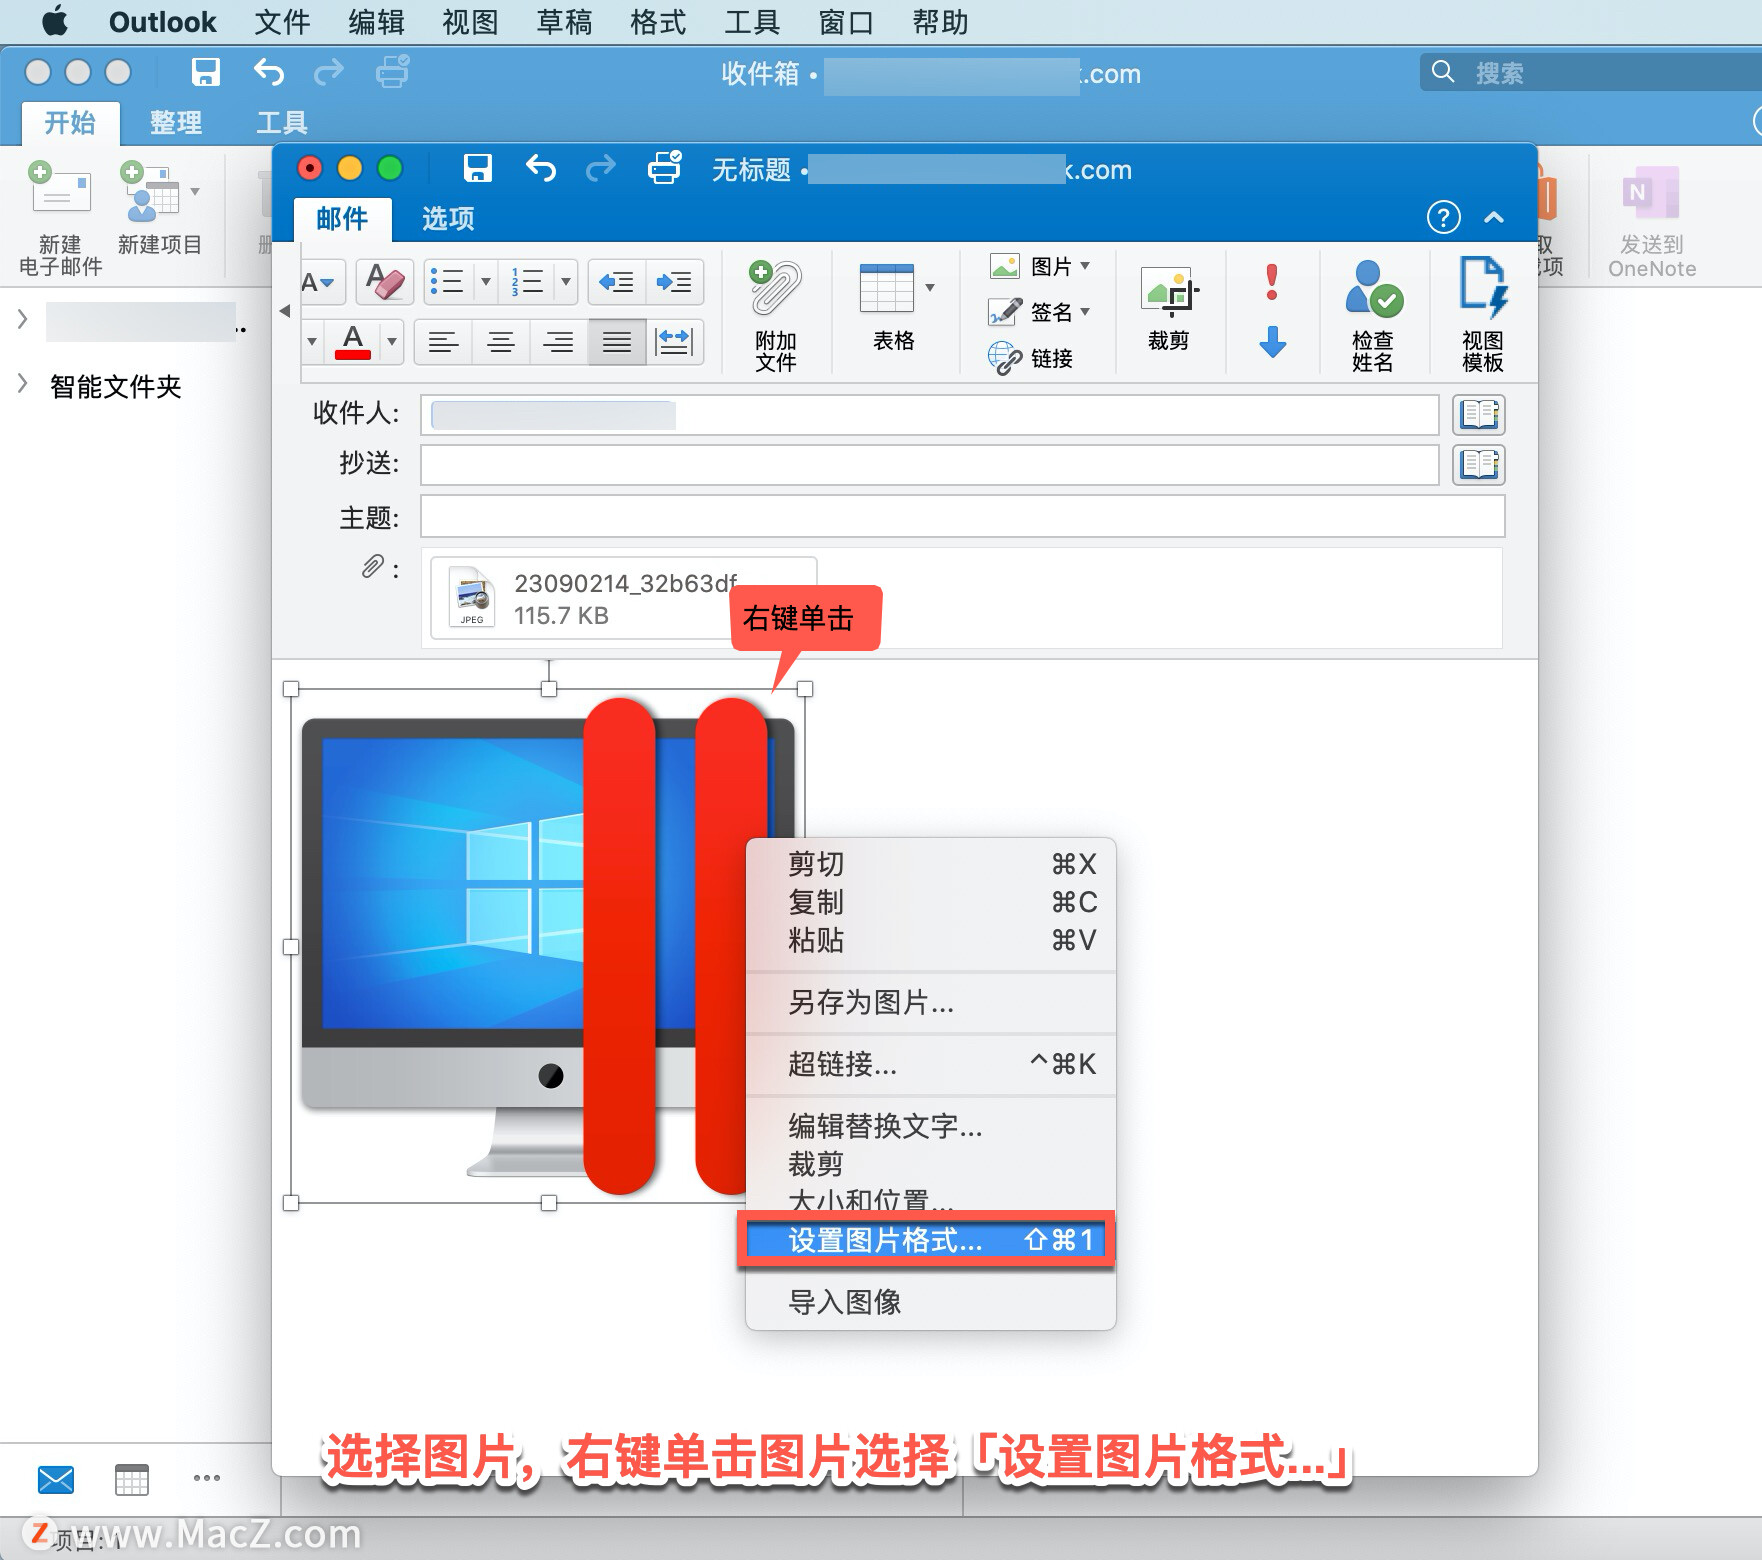Open the Tools tab in main window
The height and width of the screenshot is (1560, 1762).
[281, 123]
